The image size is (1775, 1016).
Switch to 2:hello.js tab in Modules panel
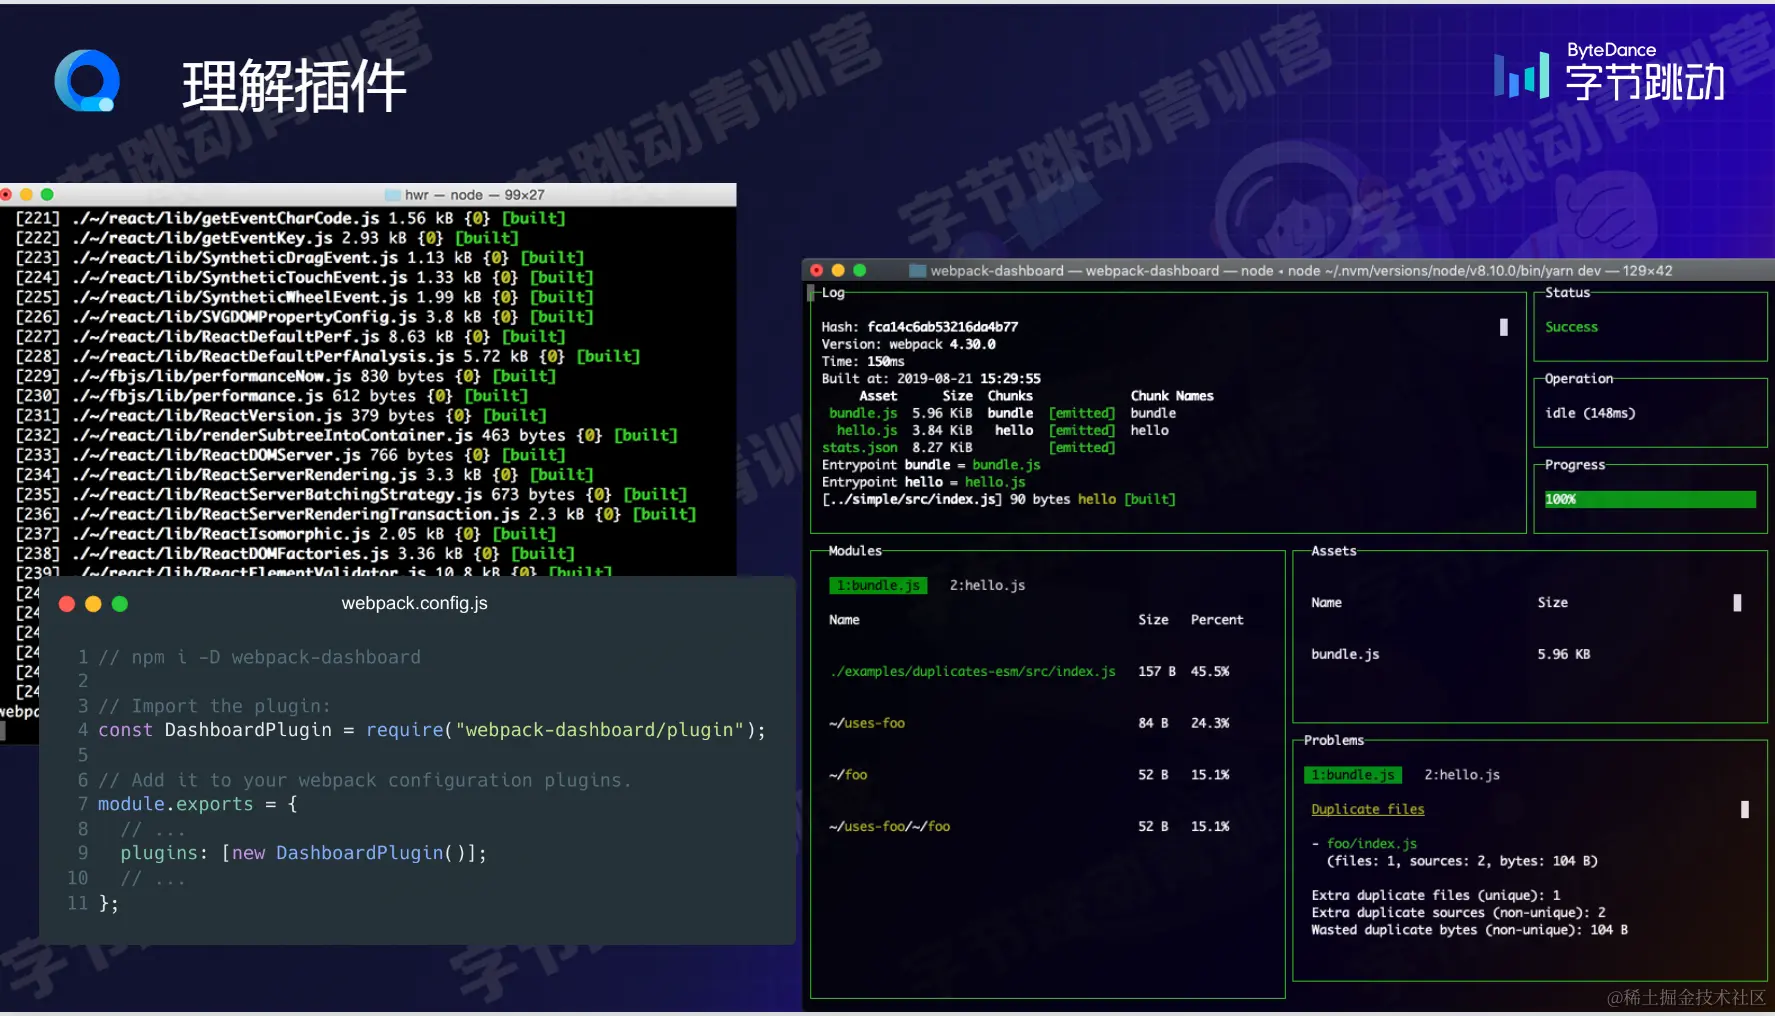987,586
